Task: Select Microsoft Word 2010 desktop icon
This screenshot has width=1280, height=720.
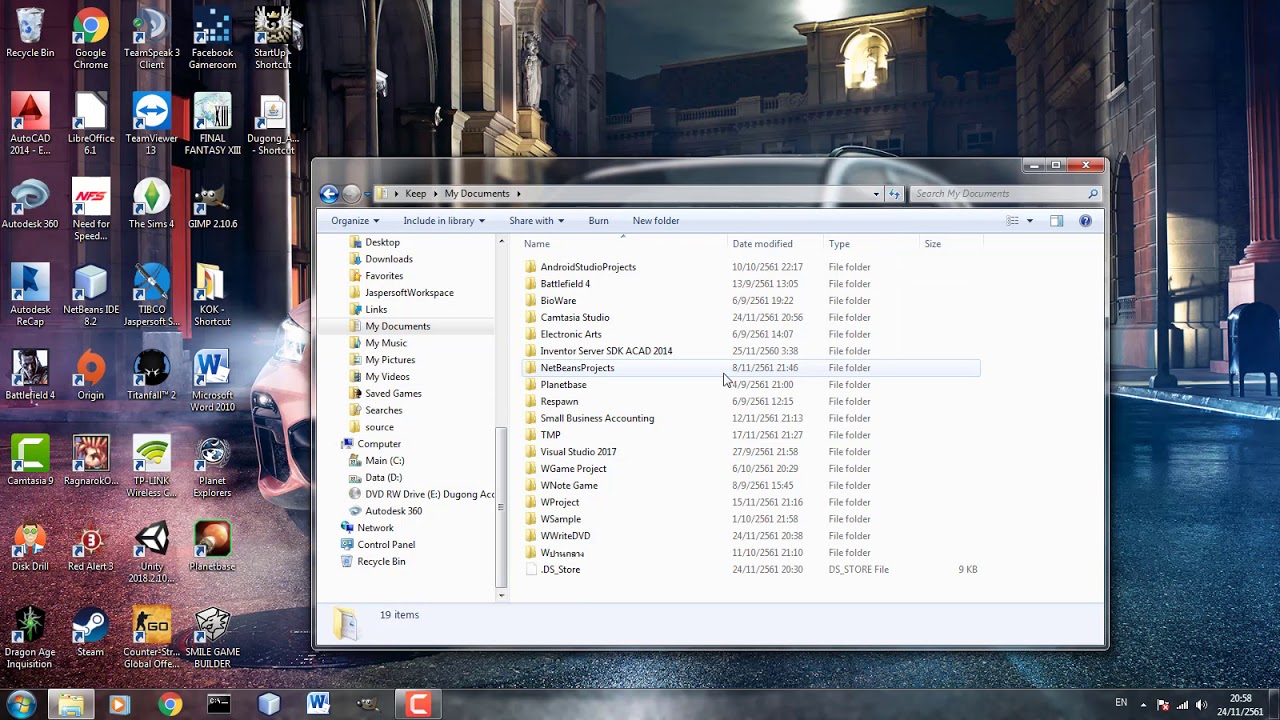Action: [212, 381]
